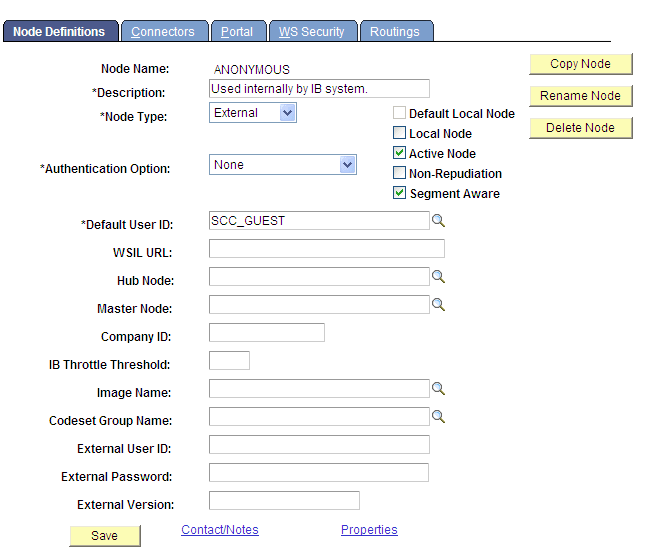Open lookup for Image Name
The width and height of the screenshot is (654, 552).
(438, 388)
